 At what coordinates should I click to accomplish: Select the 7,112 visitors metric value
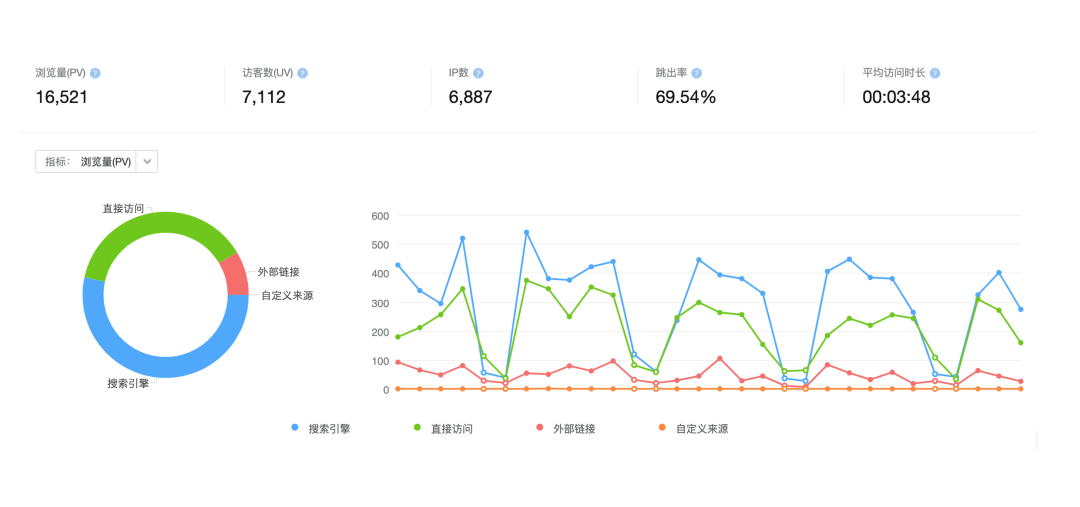(x=264, y=97)
